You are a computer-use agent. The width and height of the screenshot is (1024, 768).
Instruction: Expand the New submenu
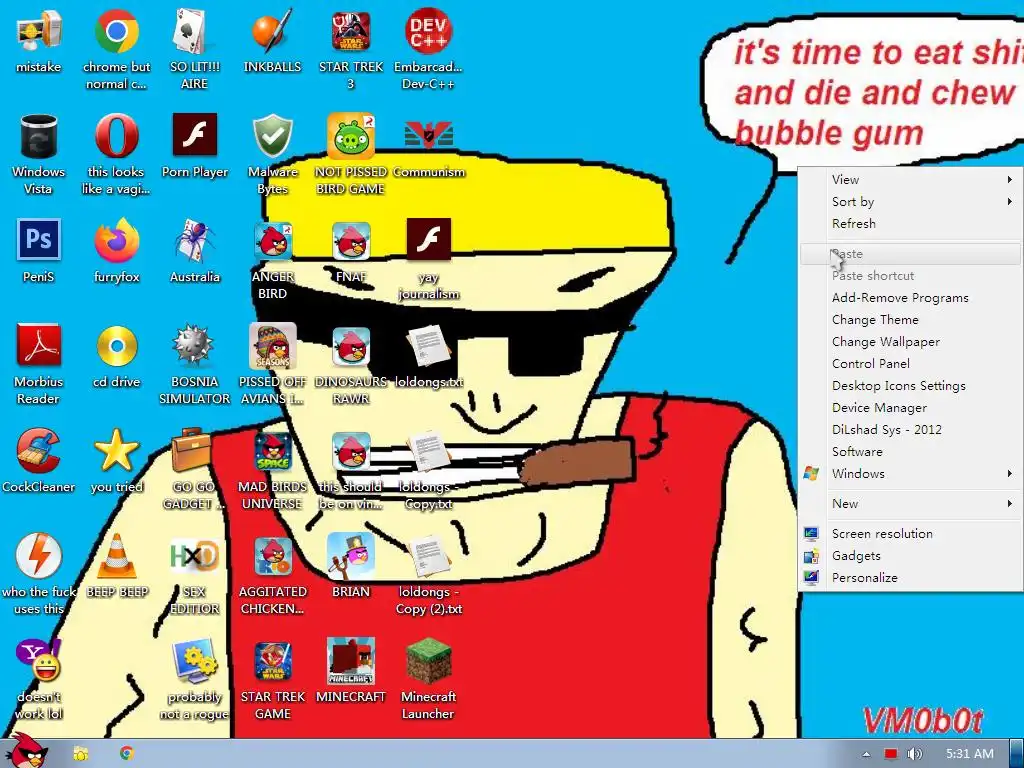coord(910,504)
